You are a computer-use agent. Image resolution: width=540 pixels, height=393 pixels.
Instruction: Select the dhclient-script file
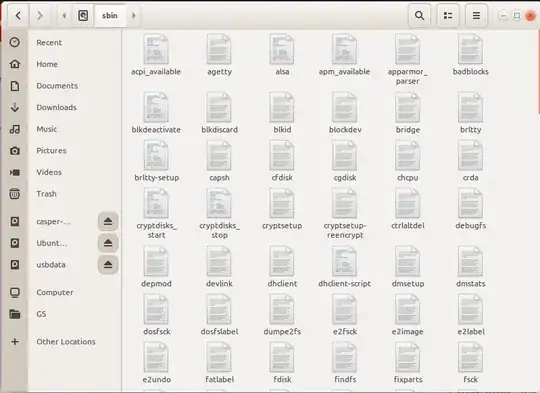tap(345, 267)
